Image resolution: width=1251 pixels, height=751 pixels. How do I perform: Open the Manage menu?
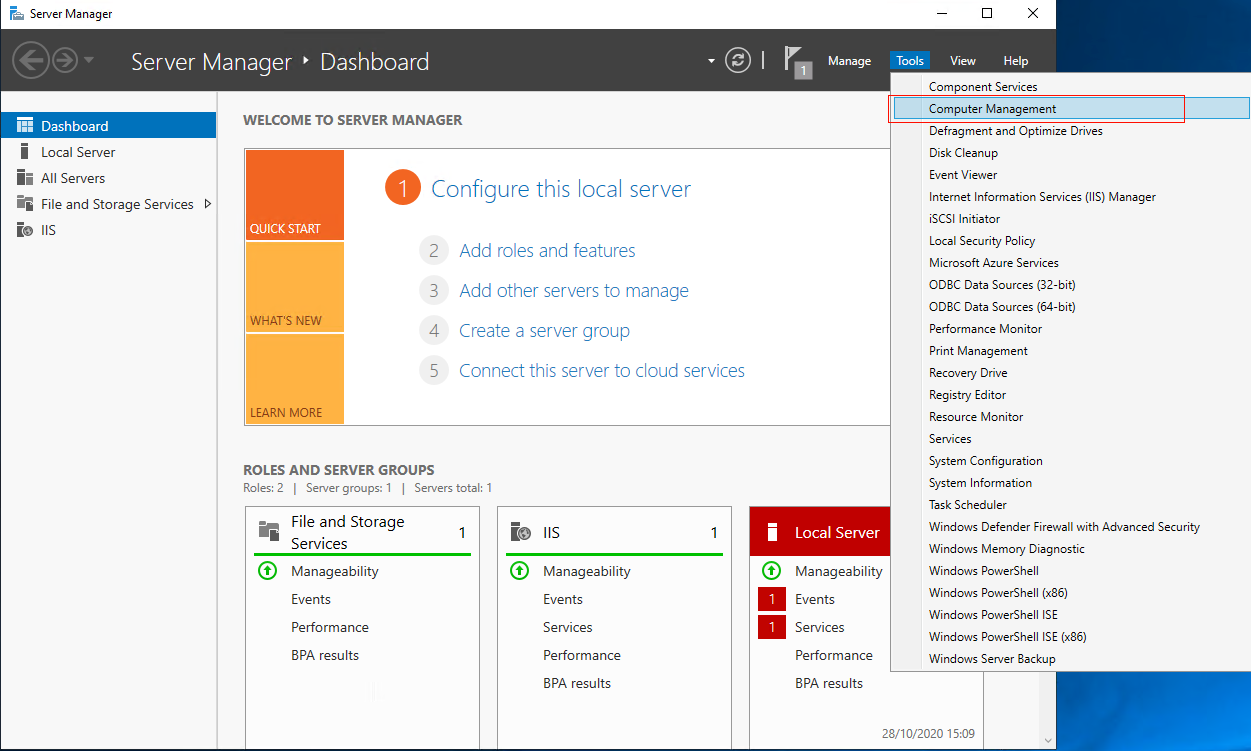pyautogui.click(x=849, y=61)
